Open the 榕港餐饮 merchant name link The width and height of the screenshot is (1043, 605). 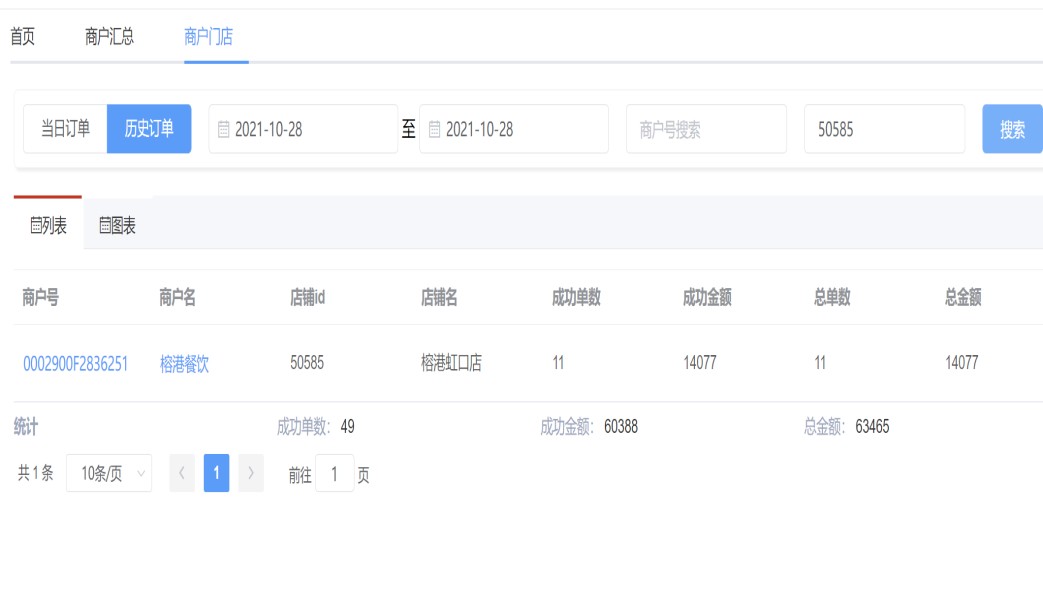(x=184, y=364)
